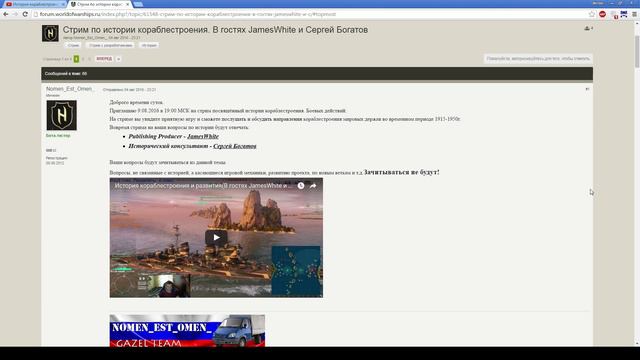Jump to the last page with the arrow

click(118, 59)
